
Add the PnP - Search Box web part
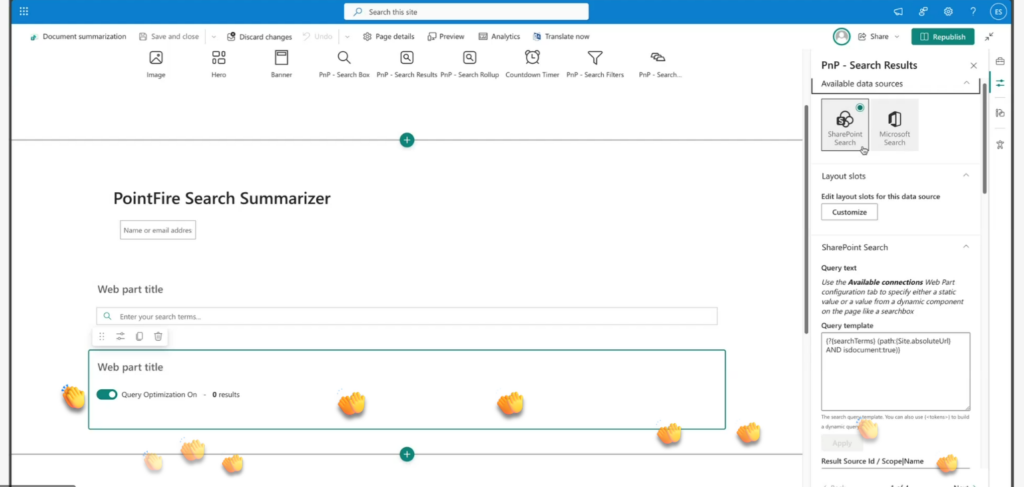344,64
